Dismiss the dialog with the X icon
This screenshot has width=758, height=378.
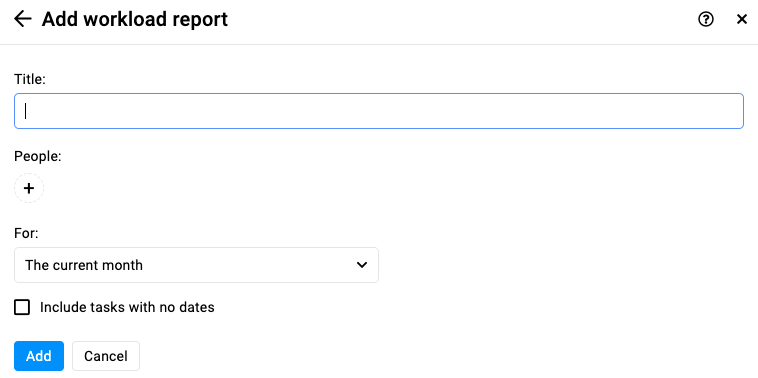(x=742, y=19)
